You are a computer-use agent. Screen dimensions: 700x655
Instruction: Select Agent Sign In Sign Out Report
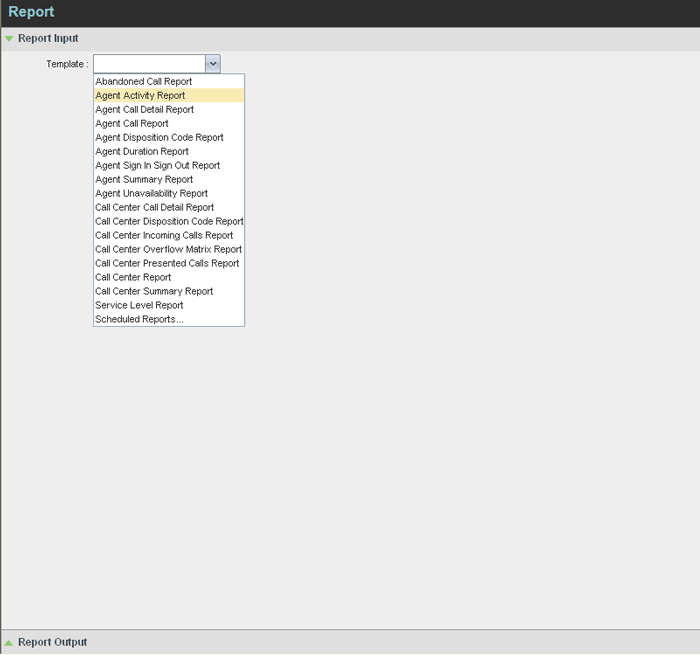[169, 165]
